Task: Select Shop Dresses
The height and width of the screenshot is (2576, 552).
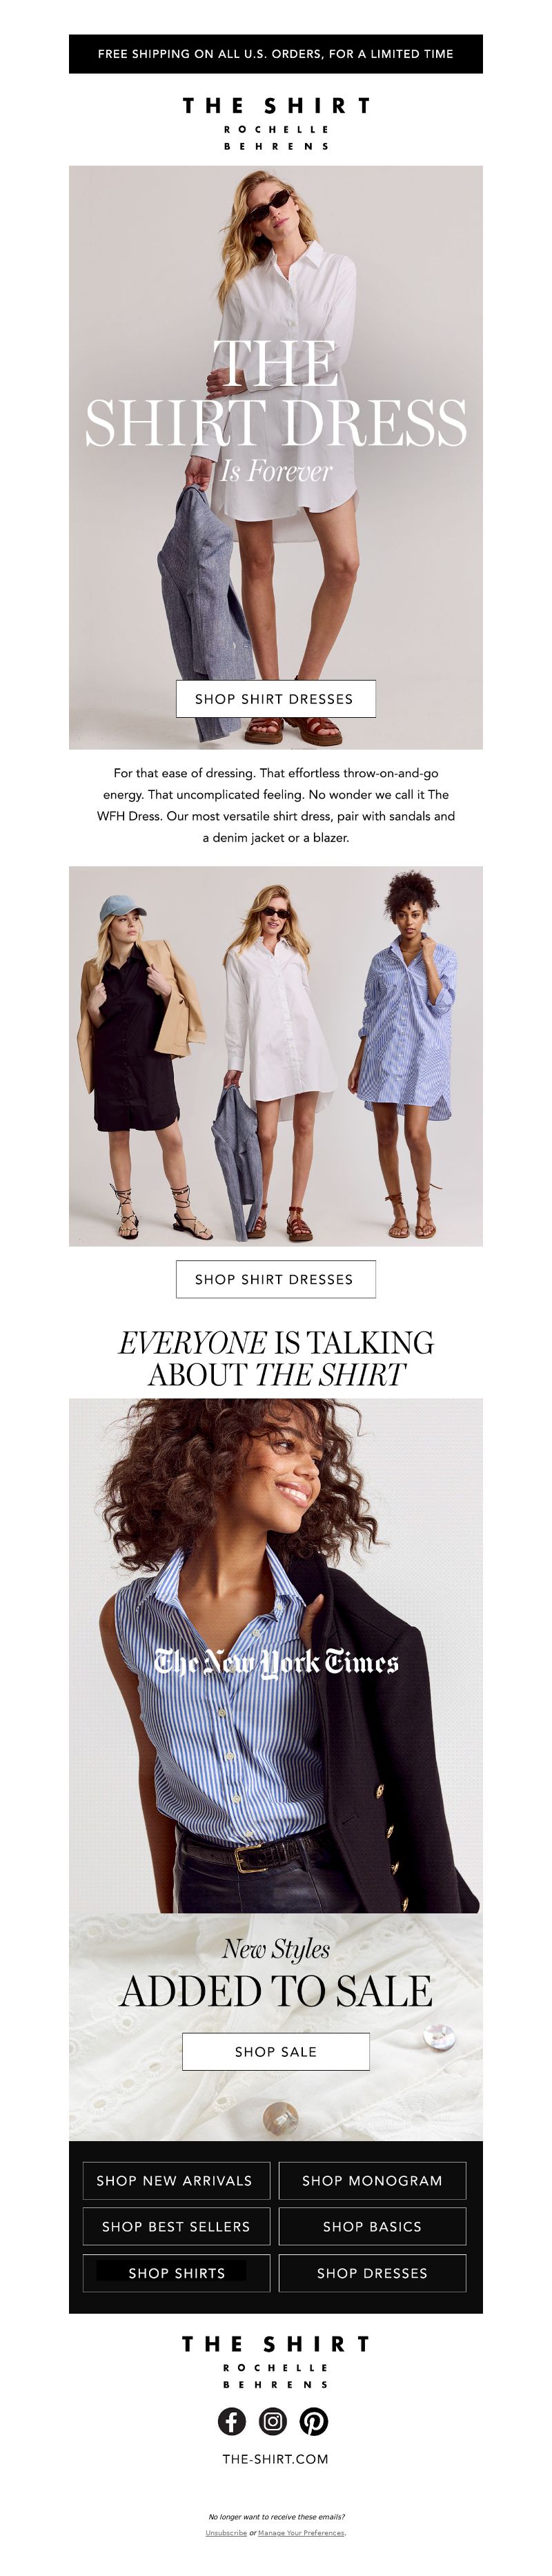Action: tap(372, 2273)
